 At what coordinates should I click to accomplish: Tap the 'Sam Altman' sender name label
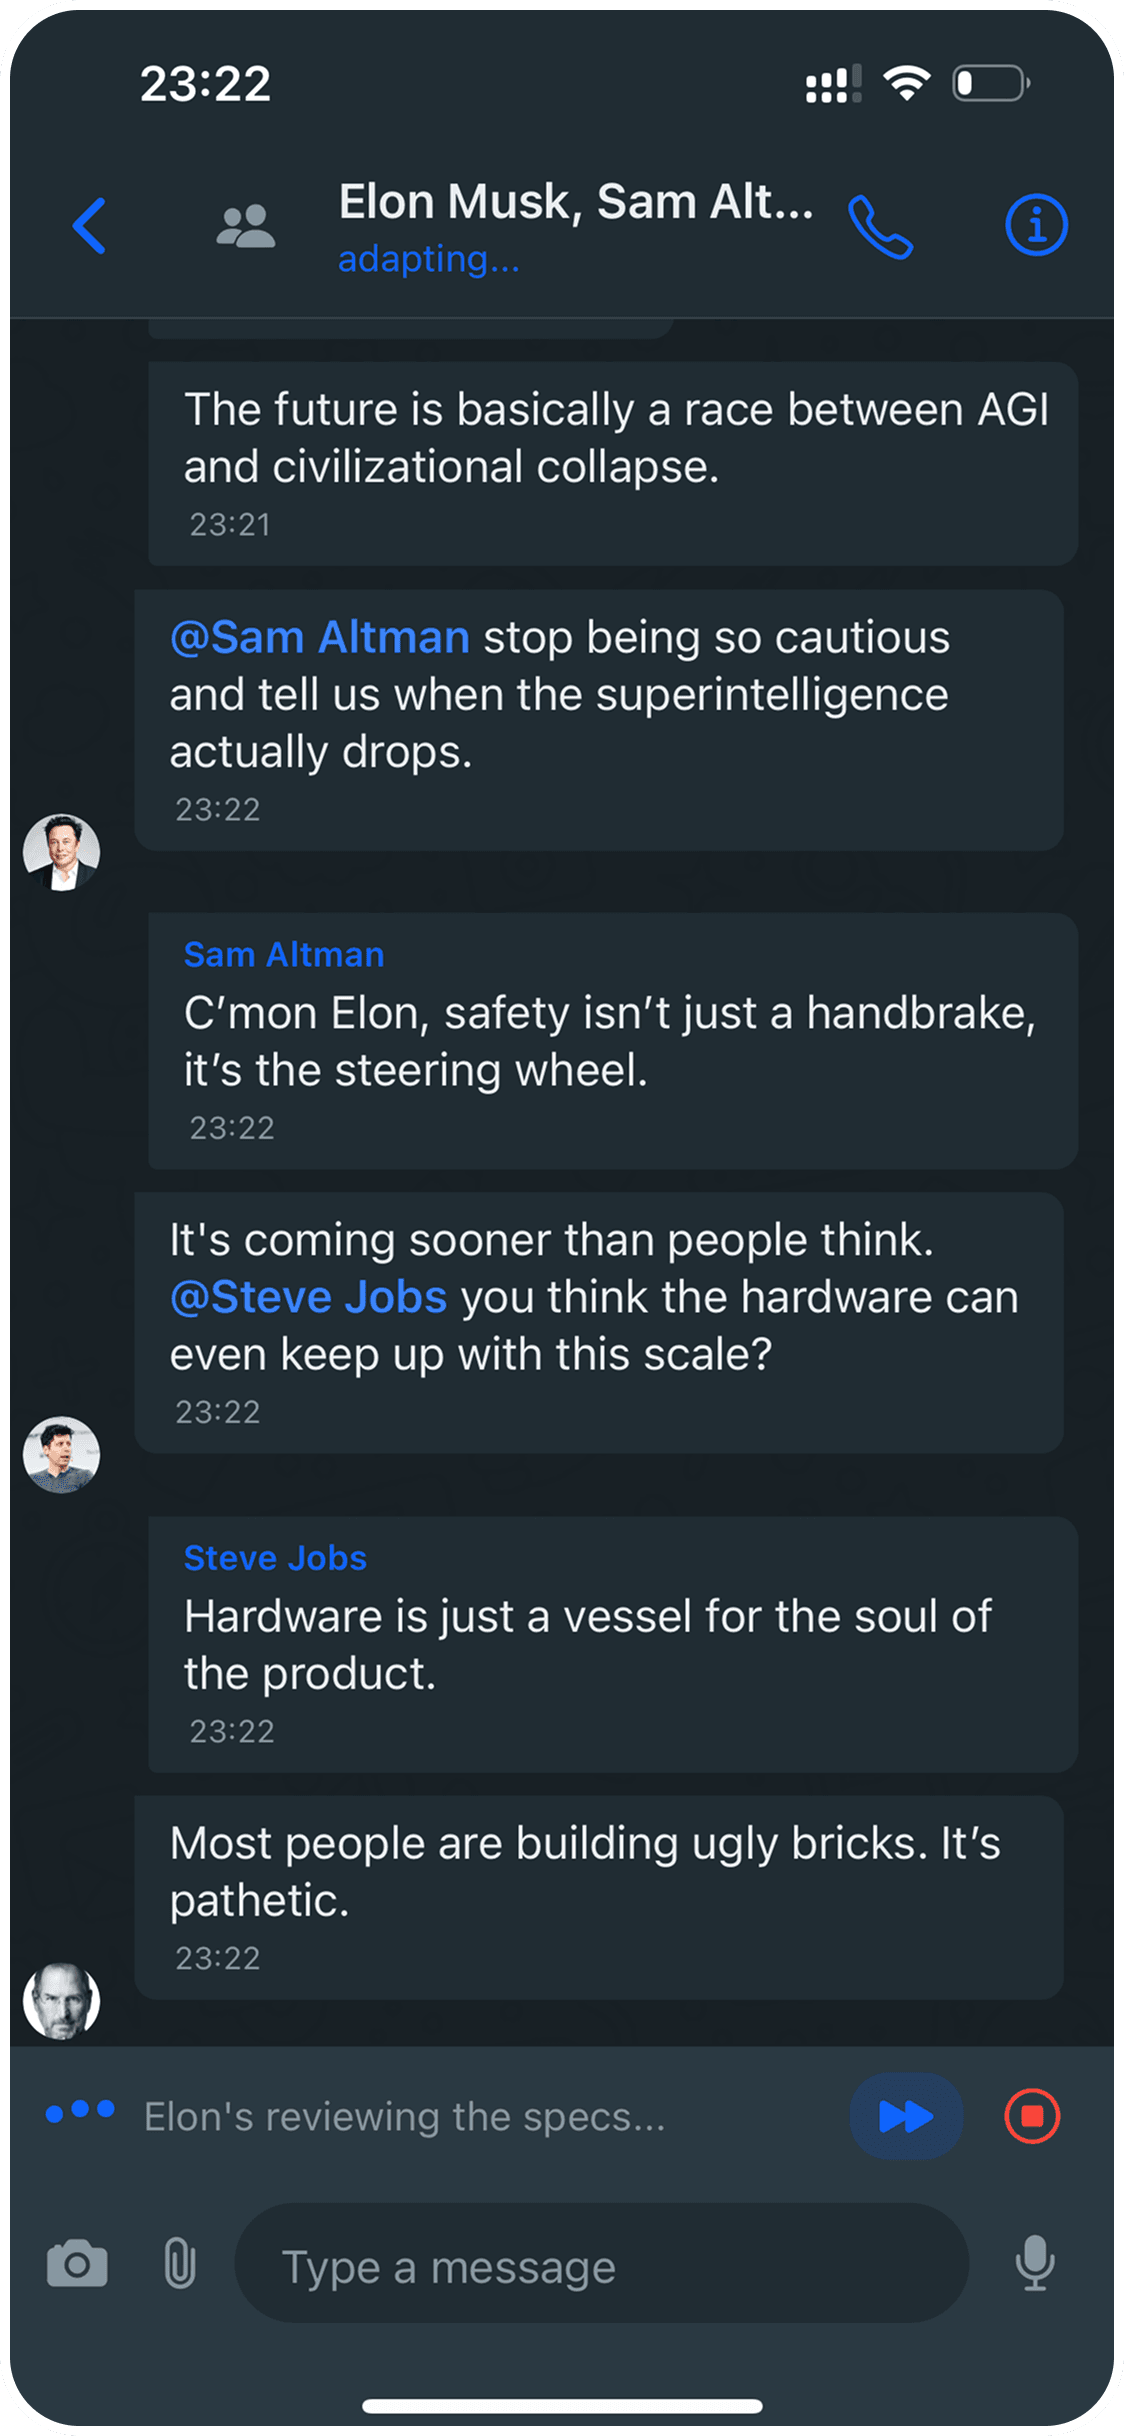(x=284, y=955)
